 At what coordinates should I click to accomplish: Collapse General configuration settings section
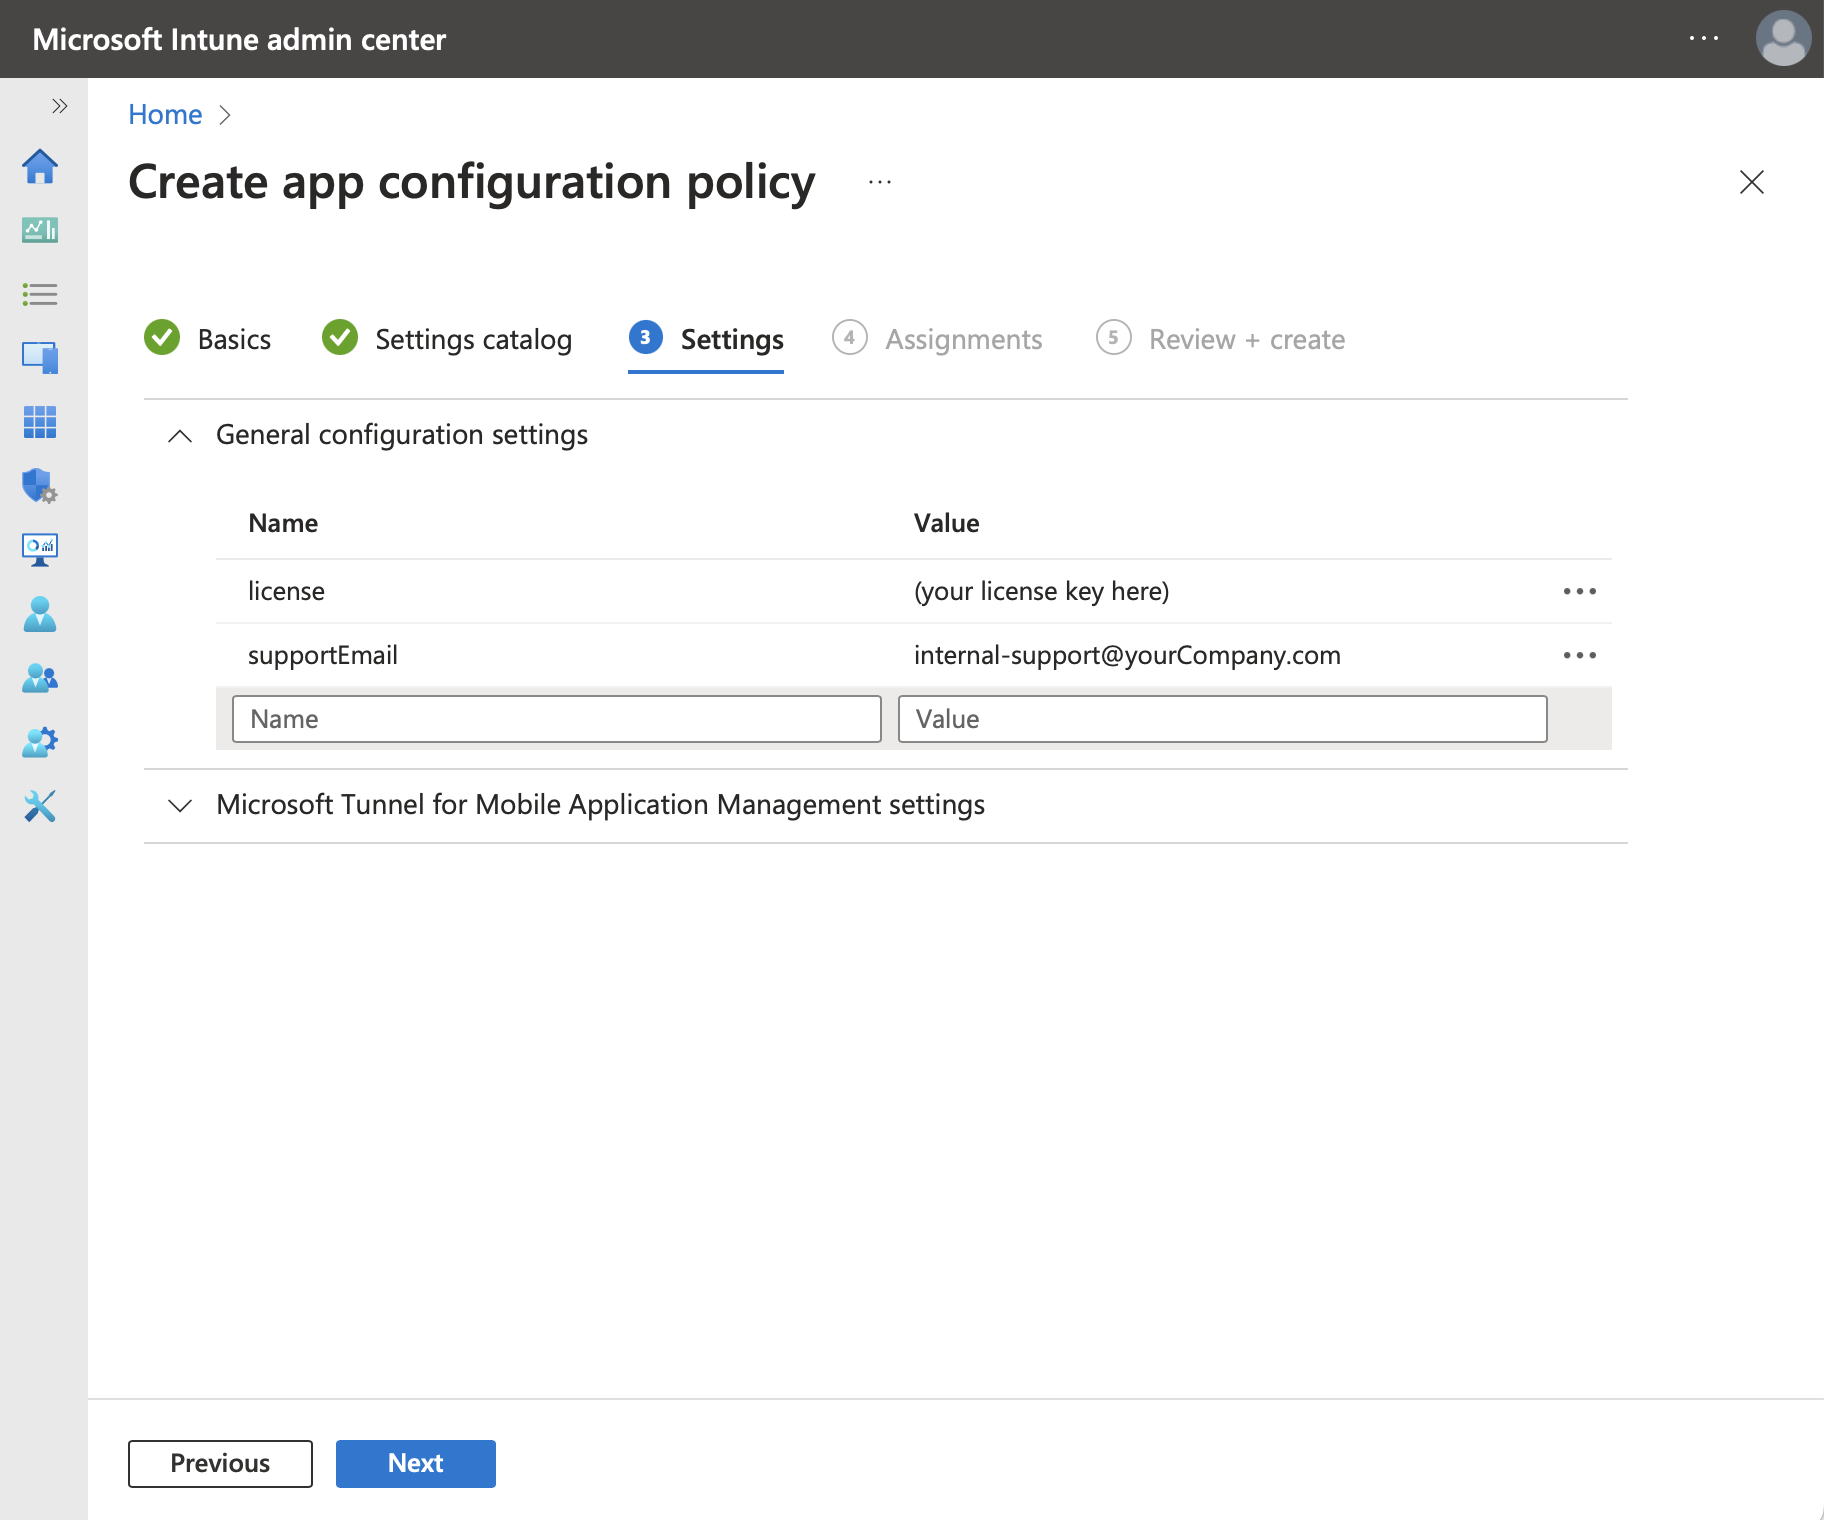coord(180,436)
